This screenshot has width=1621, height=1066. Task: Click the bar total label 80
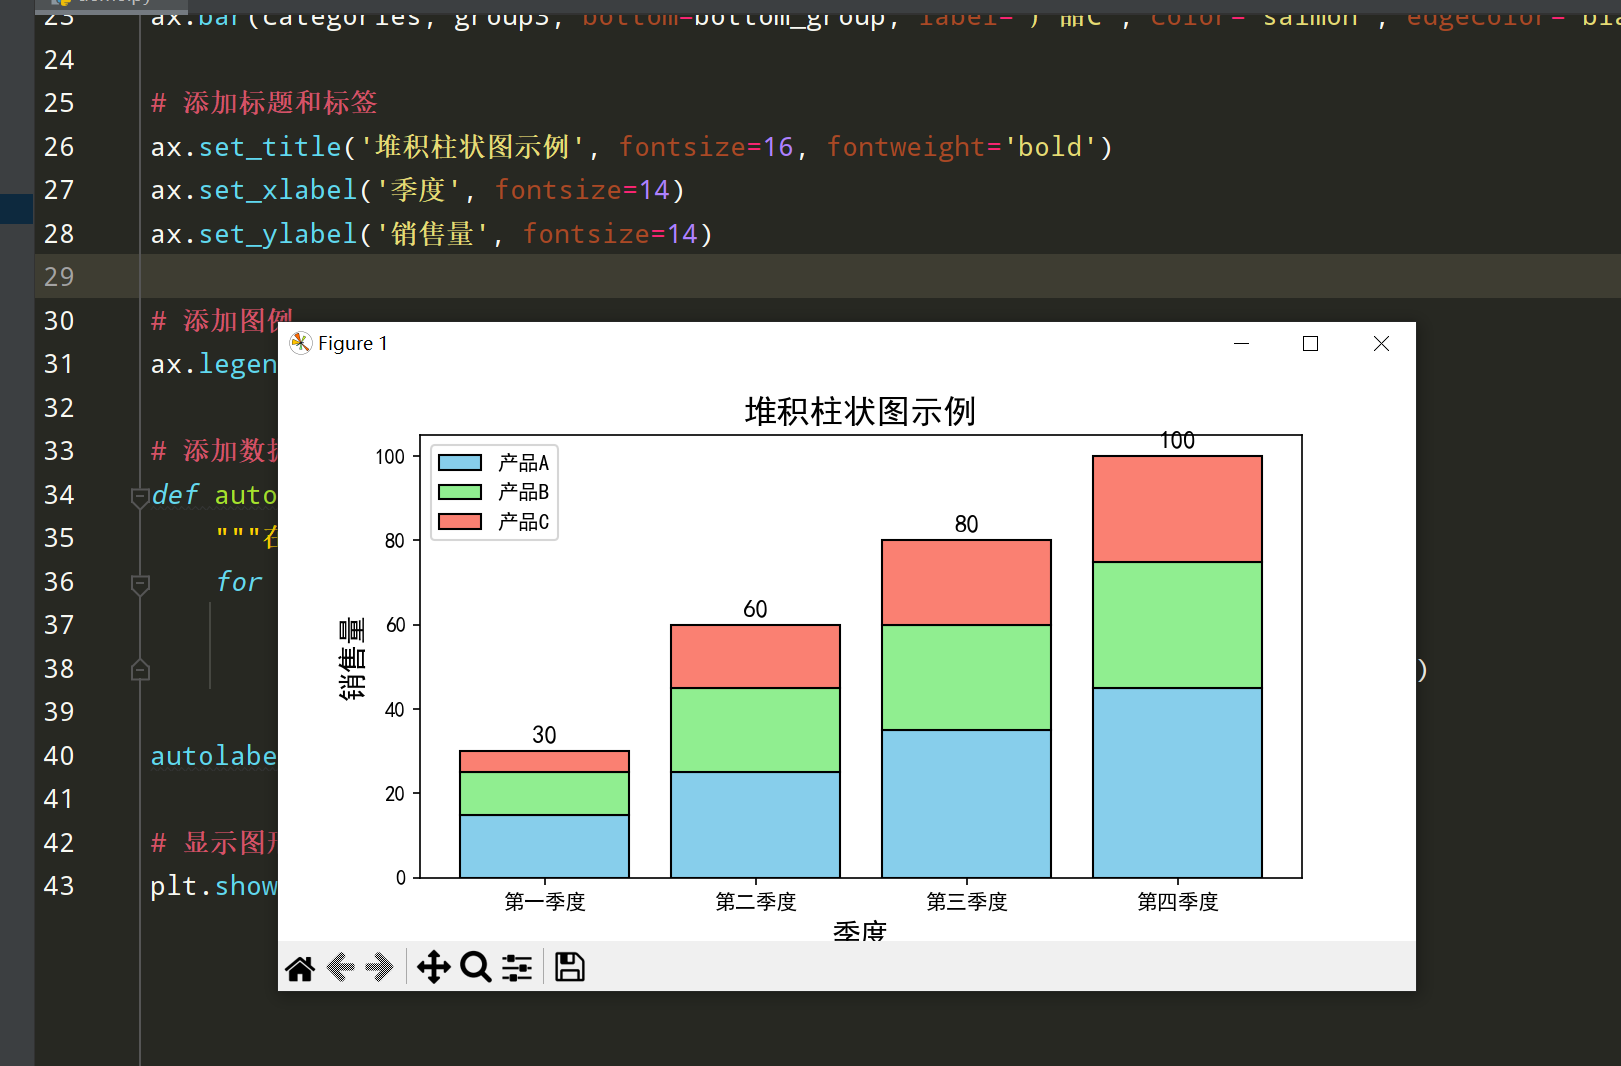click(x=966, y=524)
